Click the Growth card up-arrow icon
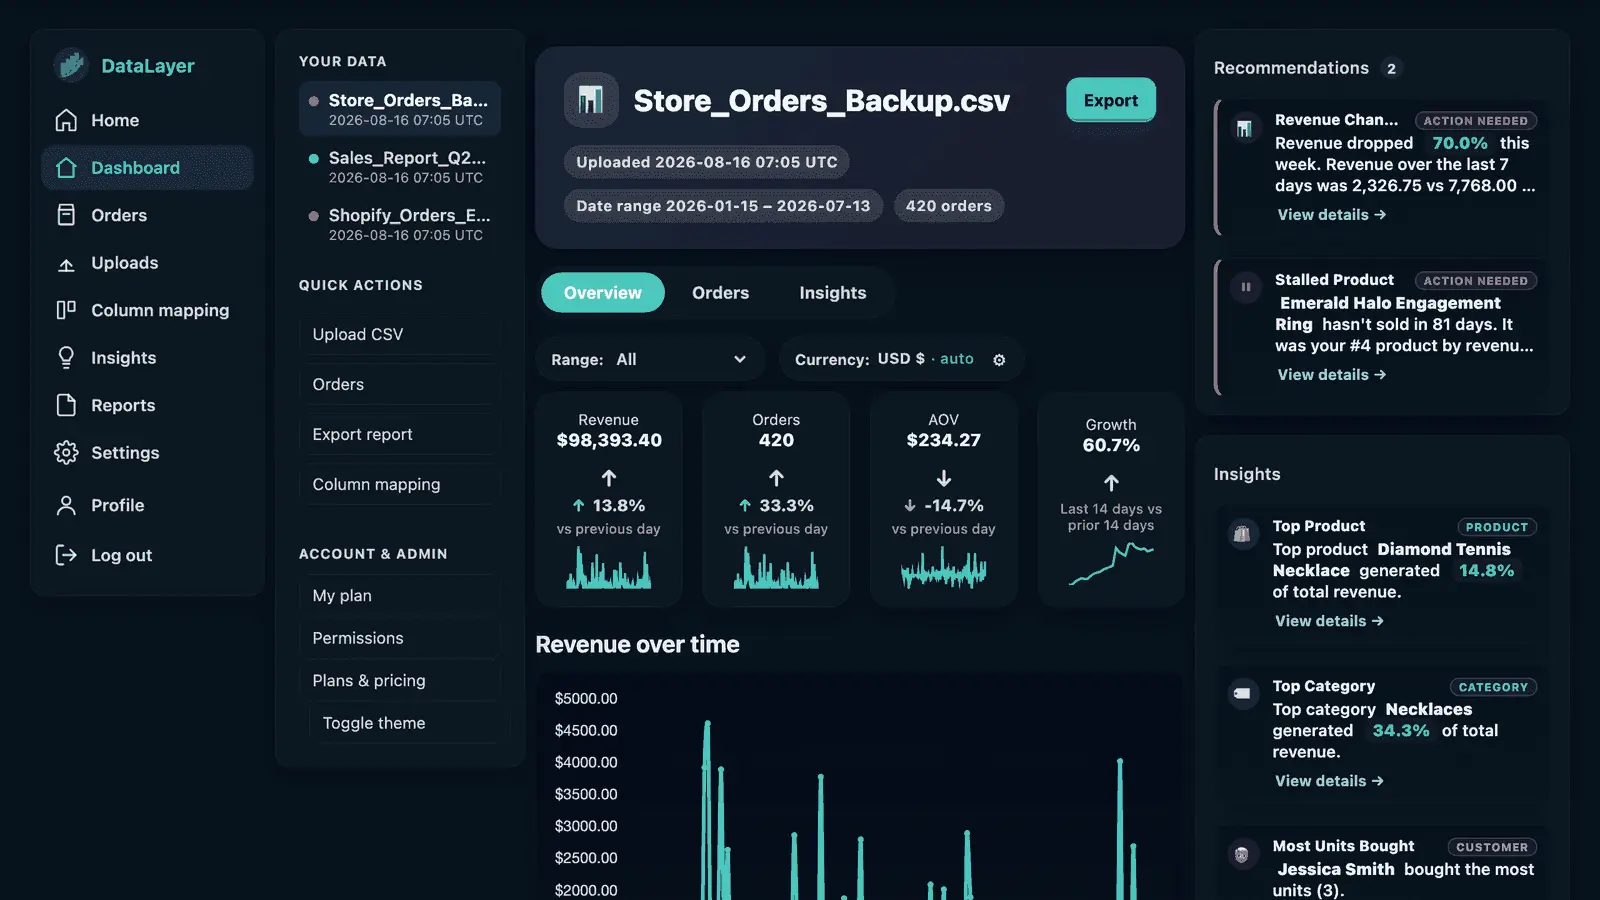The width and height of the screenshot is (1600, 900). pos(1111,483)
